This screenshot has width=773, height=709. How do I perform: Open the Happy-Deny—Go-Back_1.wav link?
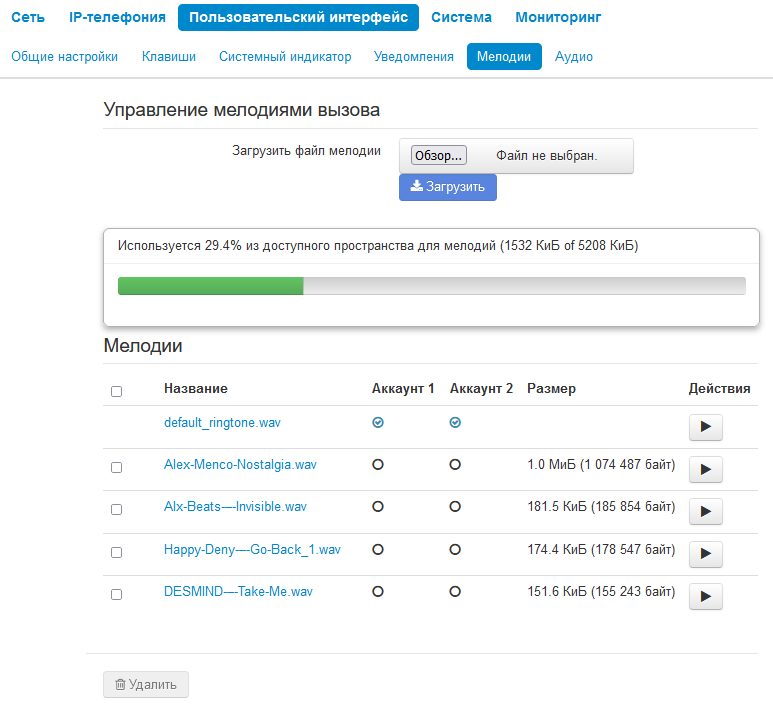(x=252, y=549)
